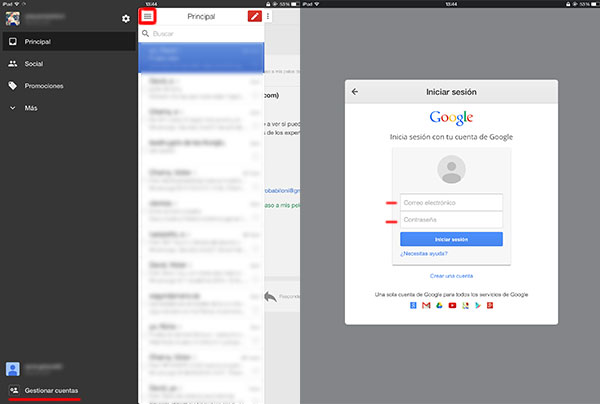The image size is (600, 404).
Task: Click the Gmail service icon
Action: pyautogui.click(x=426, y=305)
